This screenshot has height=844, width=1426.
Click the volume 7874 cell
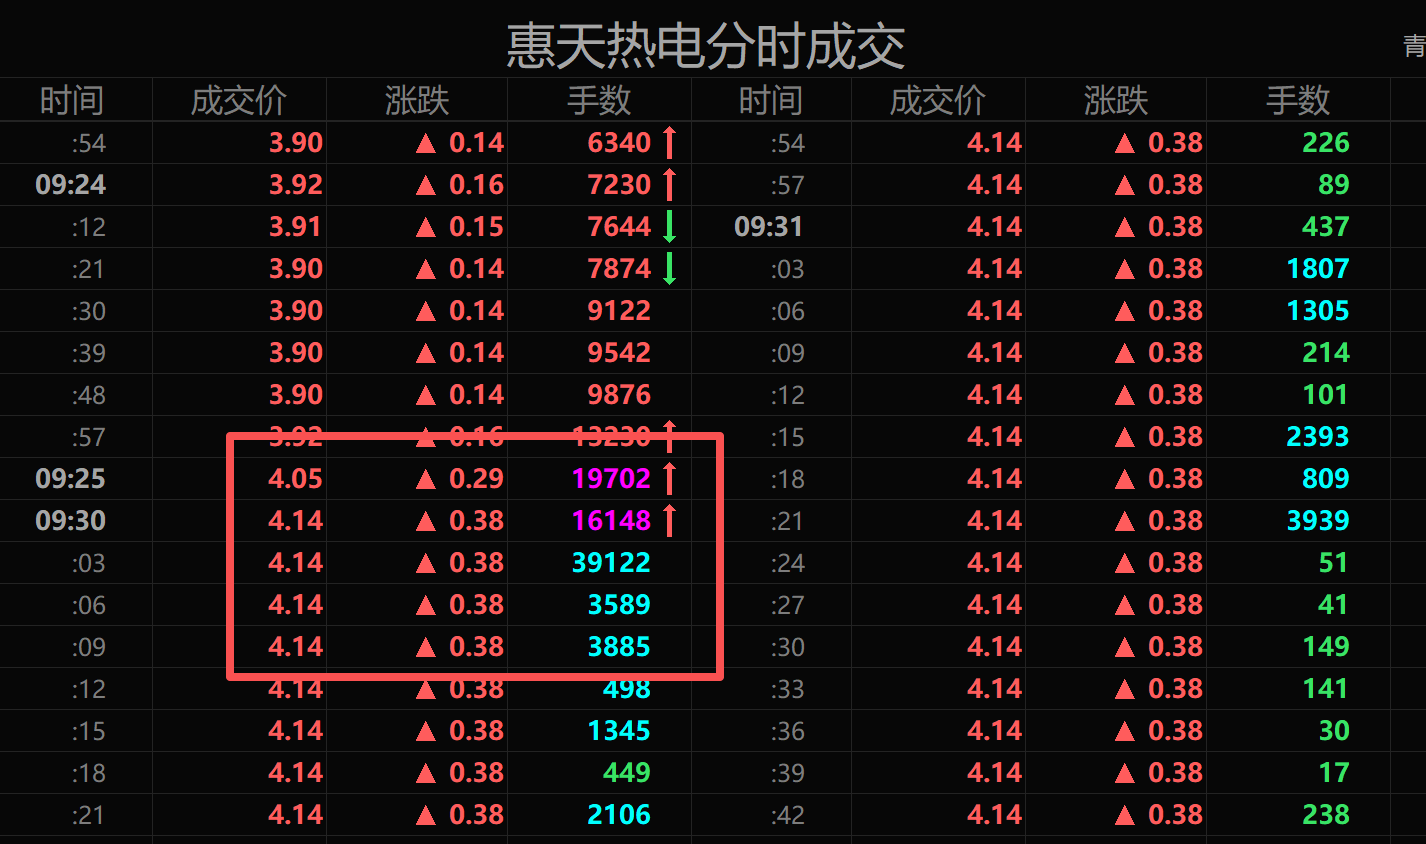[x=619, y=269]
